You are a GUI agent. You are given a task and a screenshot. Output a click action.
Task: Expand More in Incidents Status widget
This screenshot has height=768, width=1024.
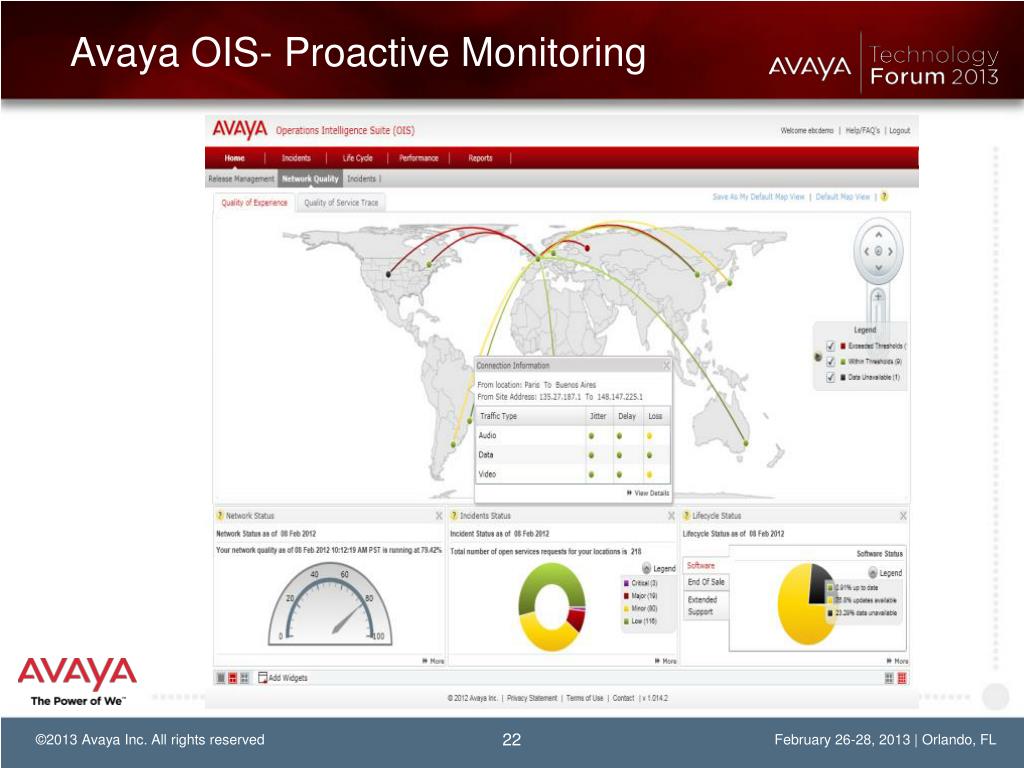point(665,661)
